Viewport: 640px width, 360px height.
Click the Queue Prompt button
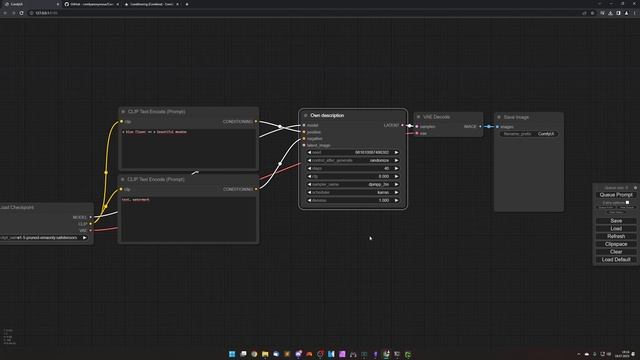tap(616, 195)
